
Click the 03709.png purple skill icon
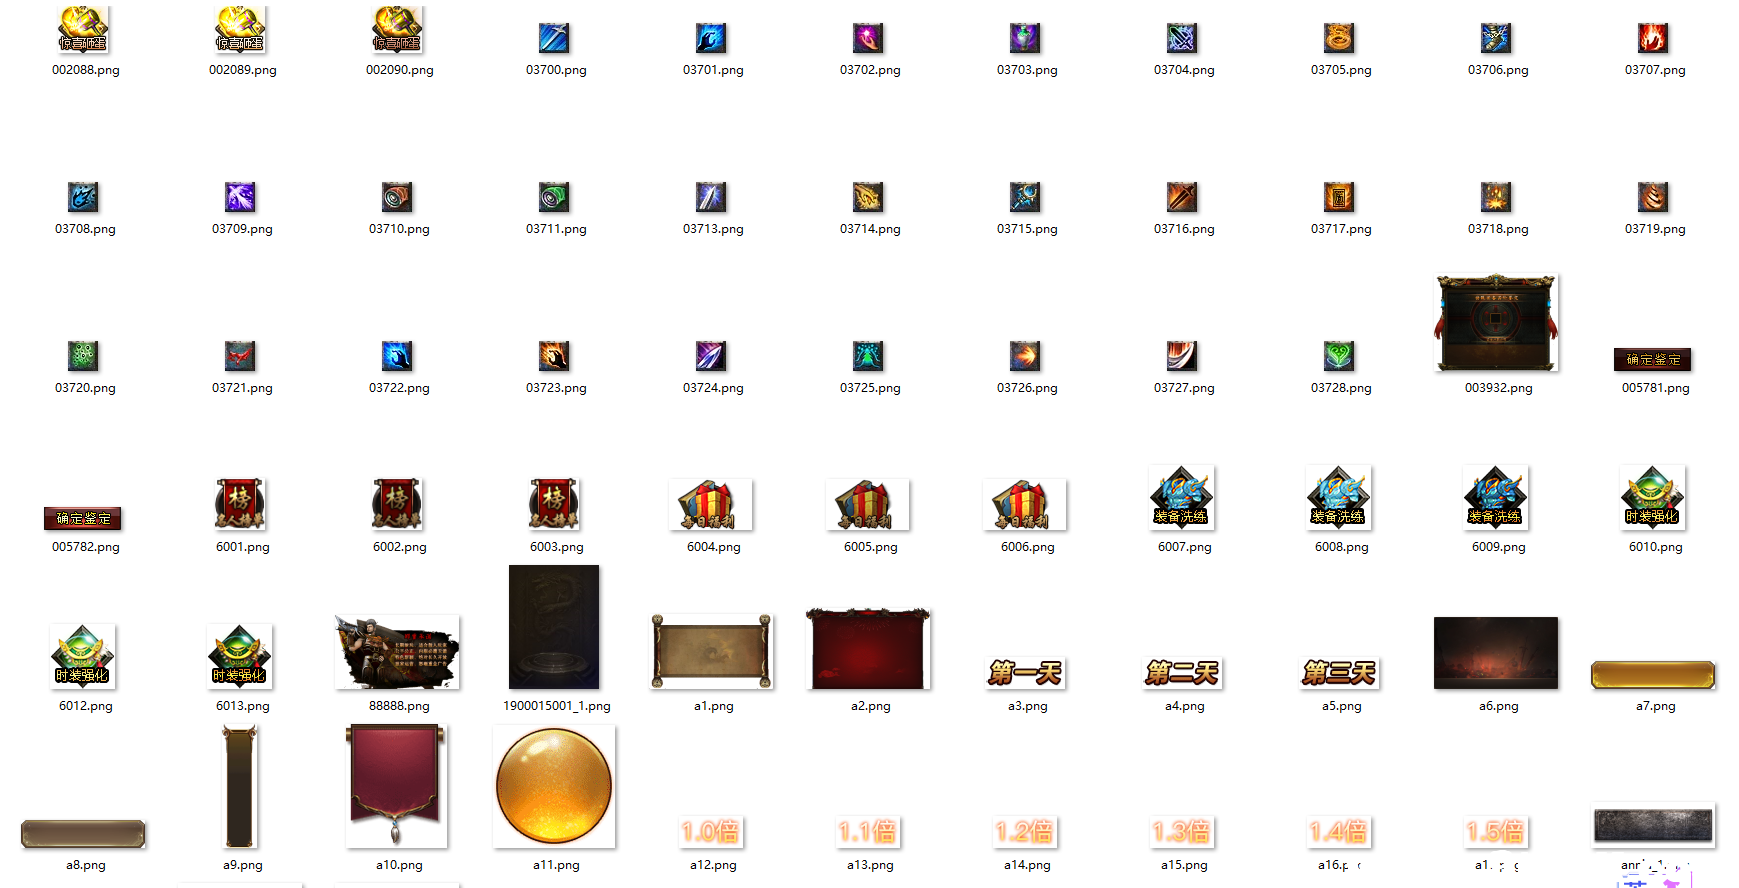(241, 197)
